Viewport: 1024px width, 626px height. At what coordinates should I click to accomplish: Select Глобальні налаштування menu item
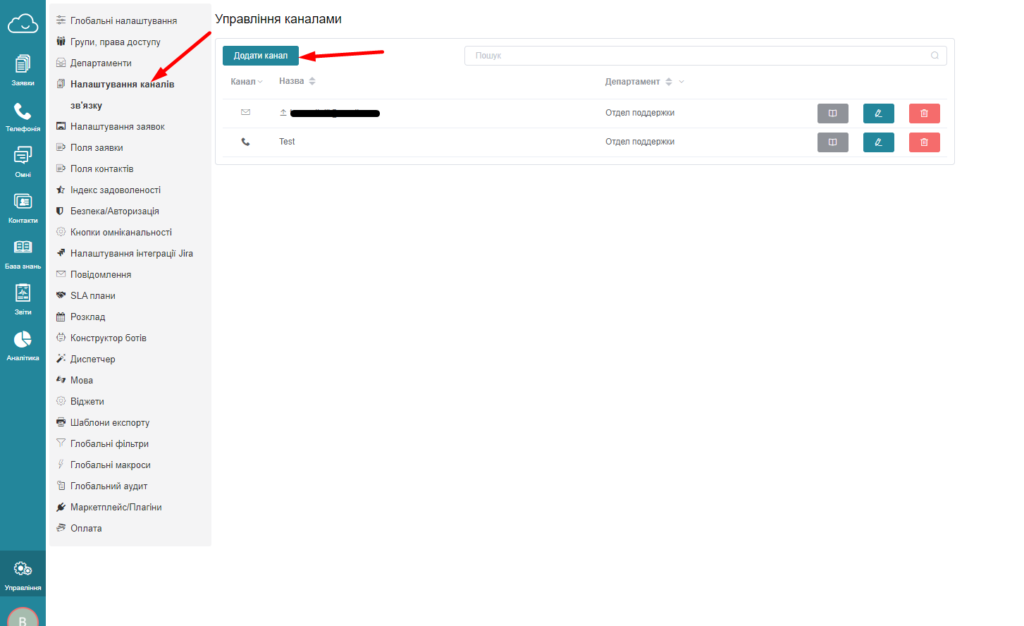(x=123, y=20)
